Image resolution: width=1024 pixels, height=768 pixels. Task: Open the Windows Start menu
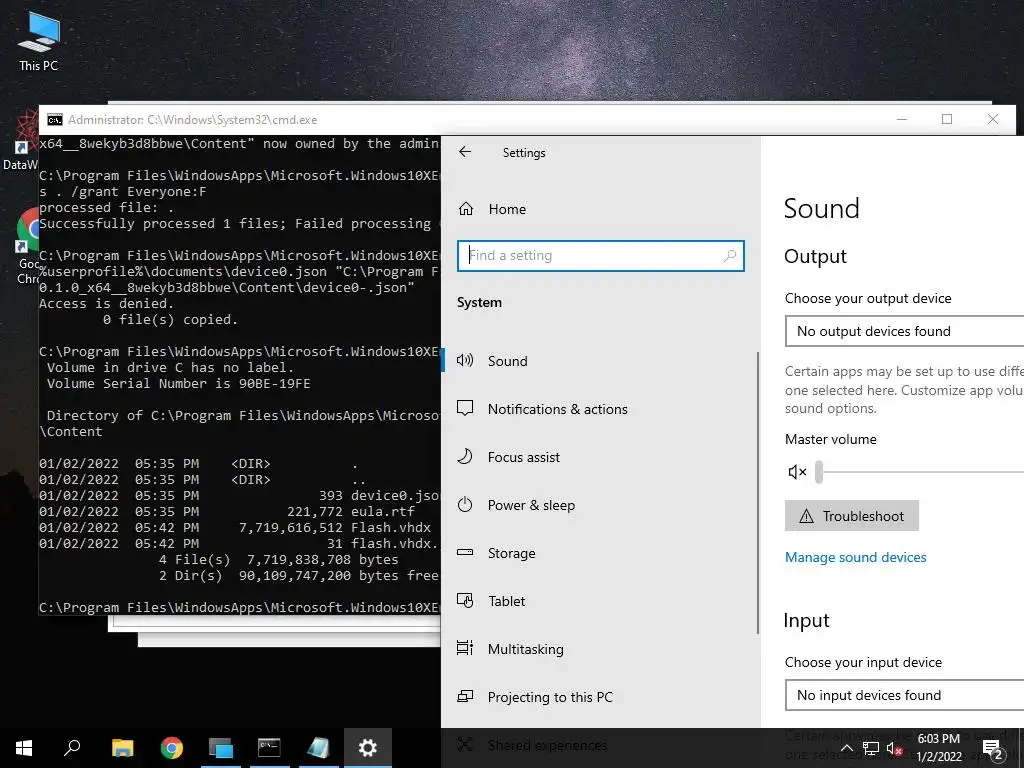click(x=24, y=748)
